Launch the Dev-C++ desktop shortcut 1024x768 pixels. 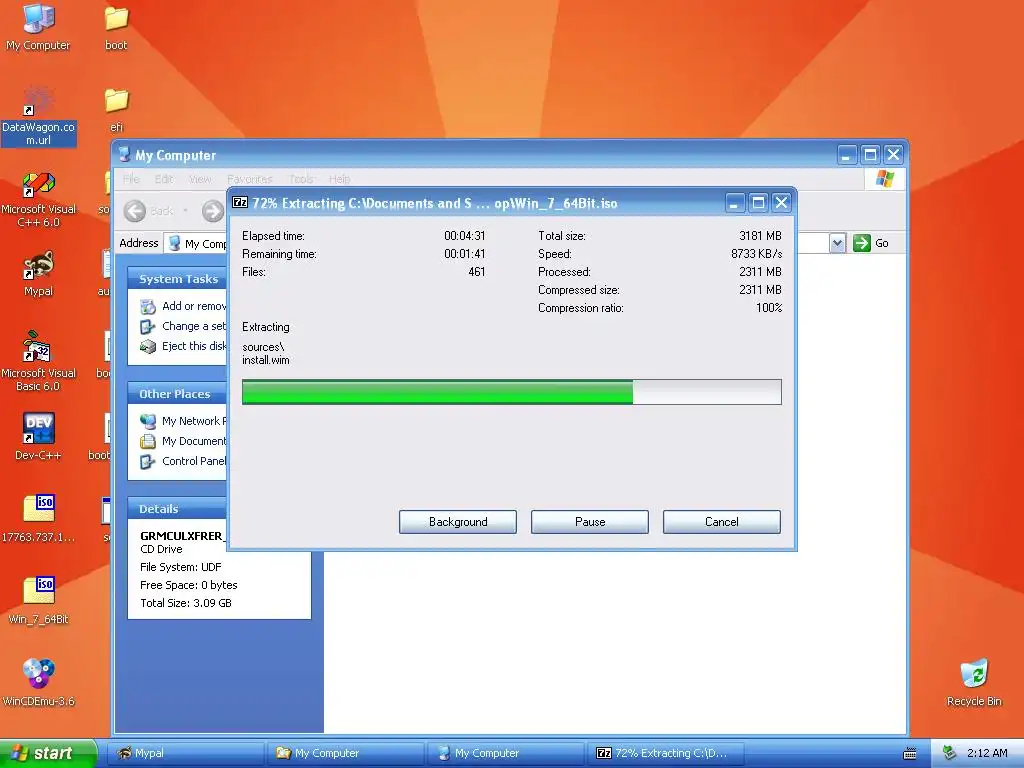(x=39, y=436)
